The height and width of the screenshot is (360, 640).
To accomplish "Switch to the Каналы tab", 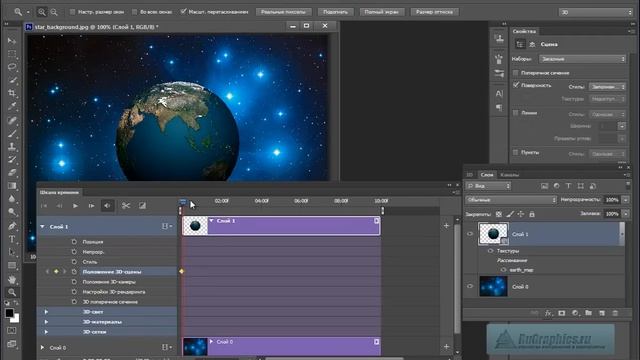I will click(509, 175).
